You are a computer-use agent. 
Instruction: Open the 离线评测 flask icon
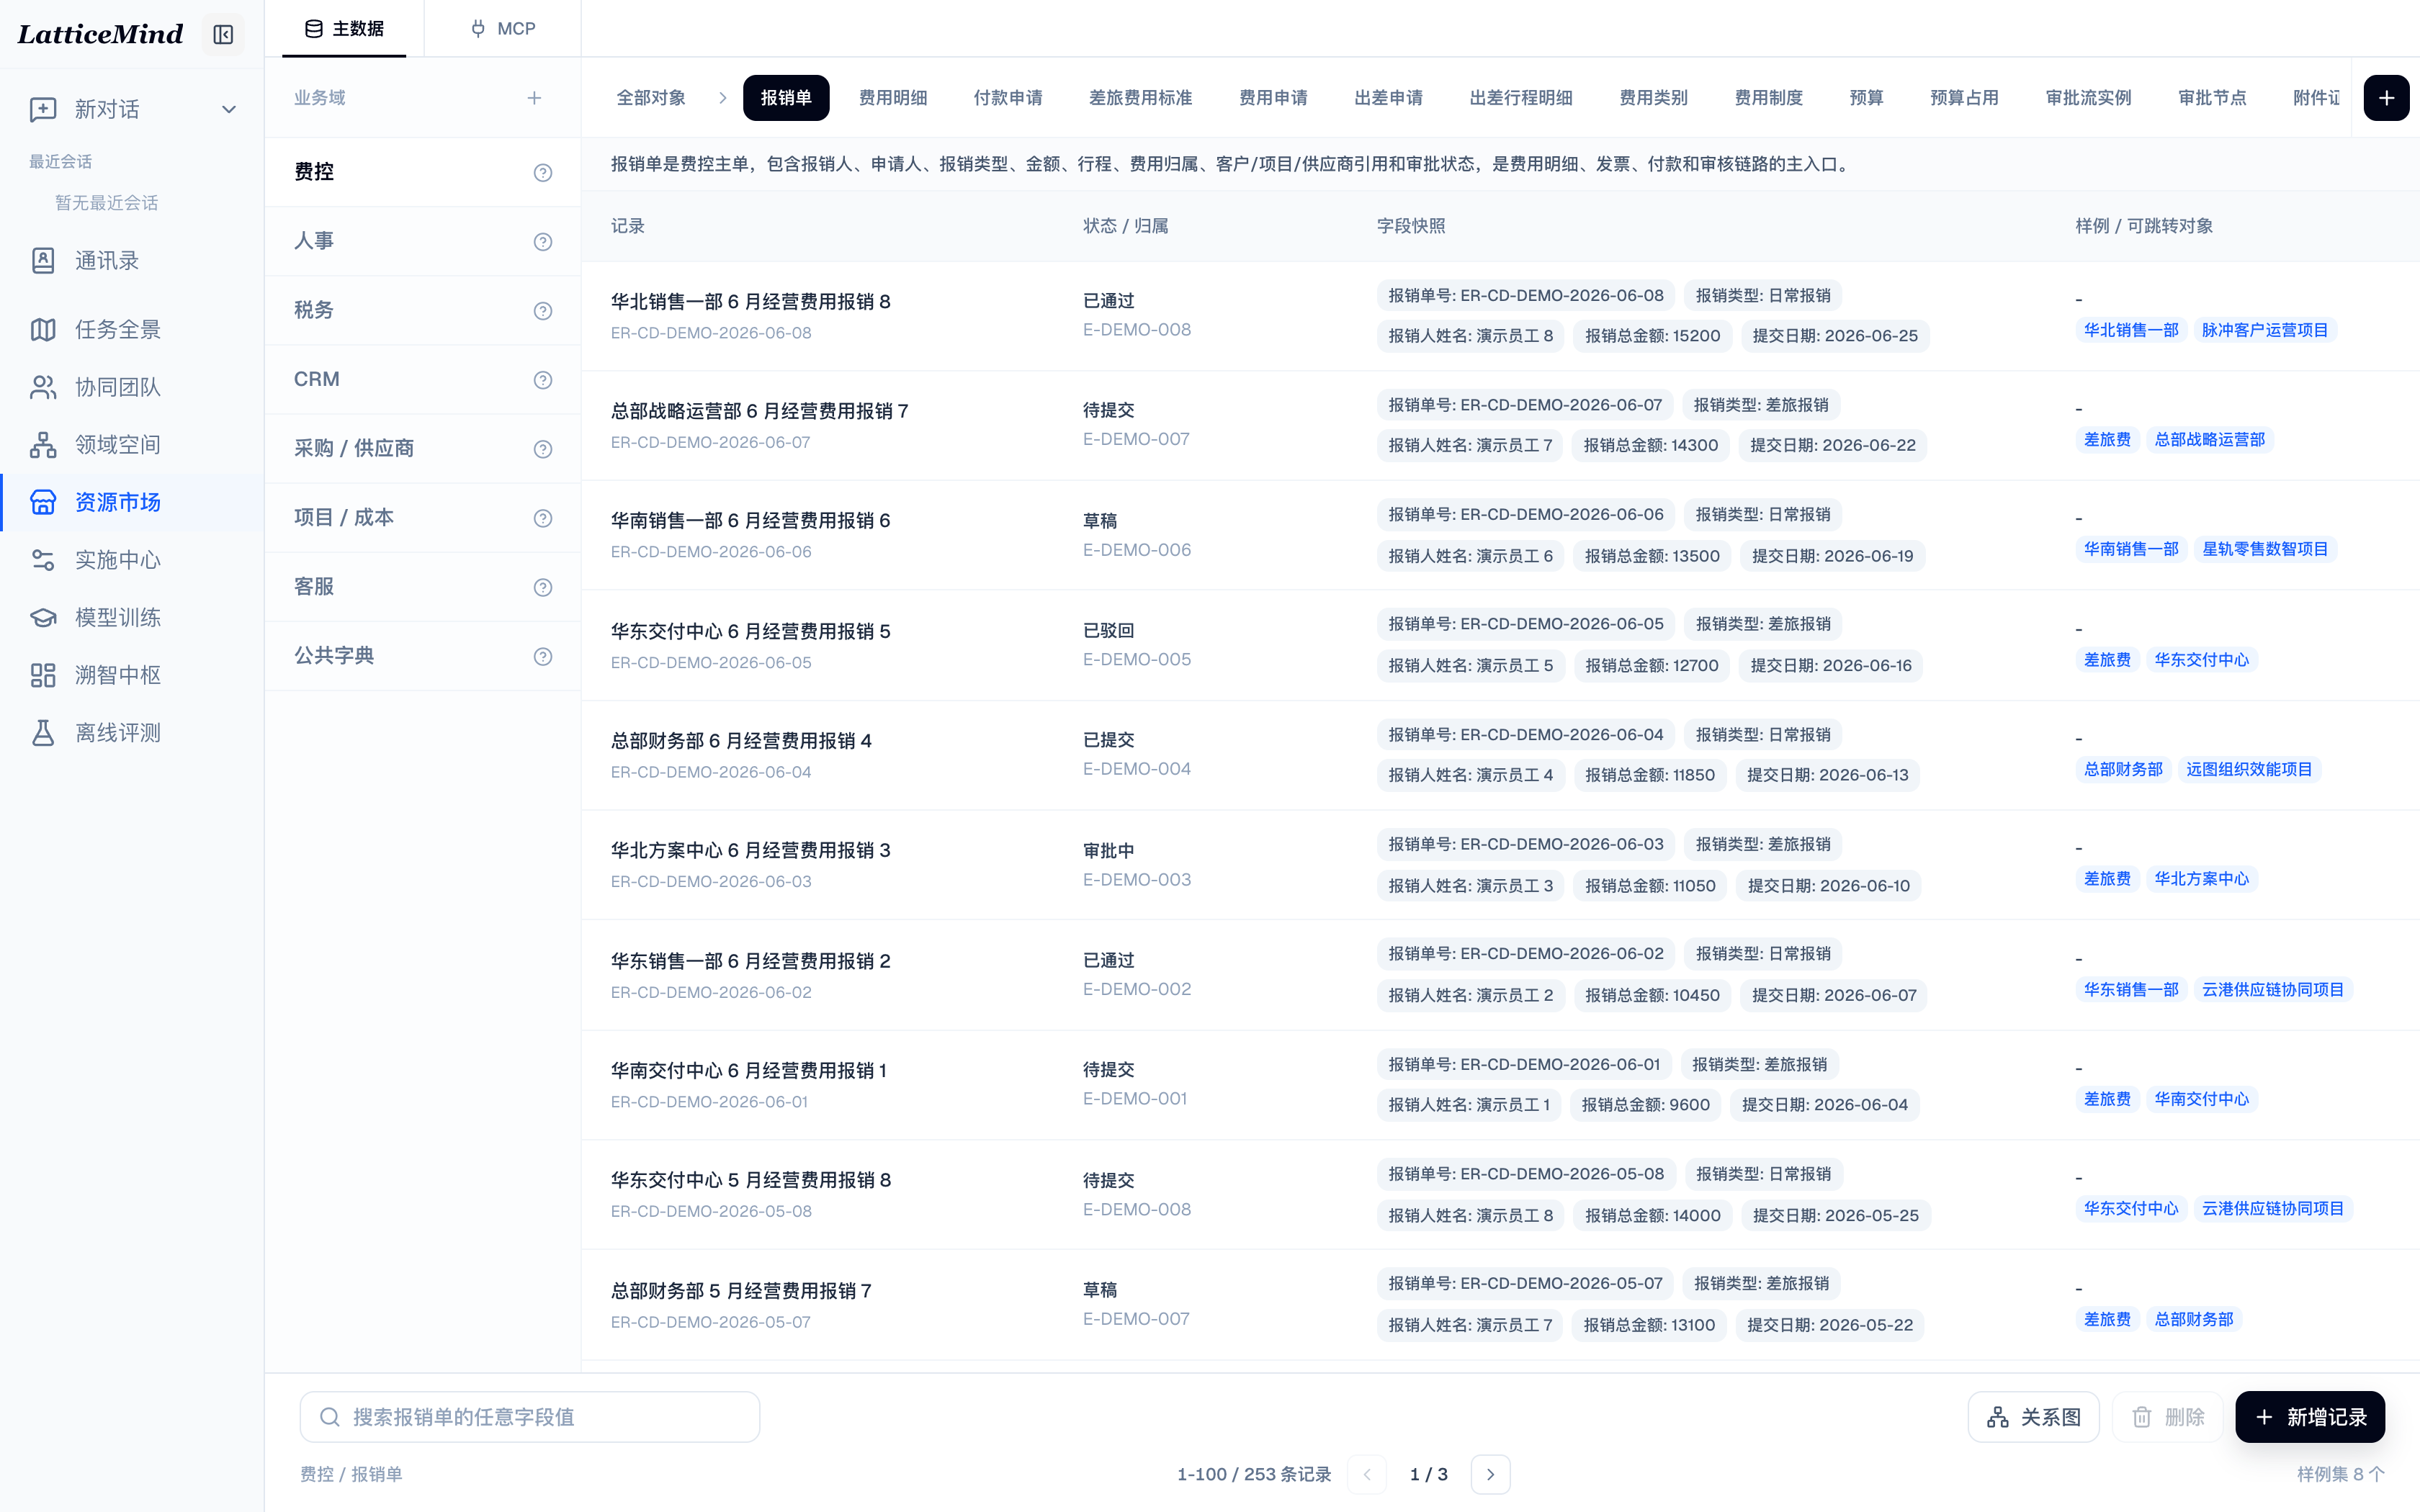[43, 733]
